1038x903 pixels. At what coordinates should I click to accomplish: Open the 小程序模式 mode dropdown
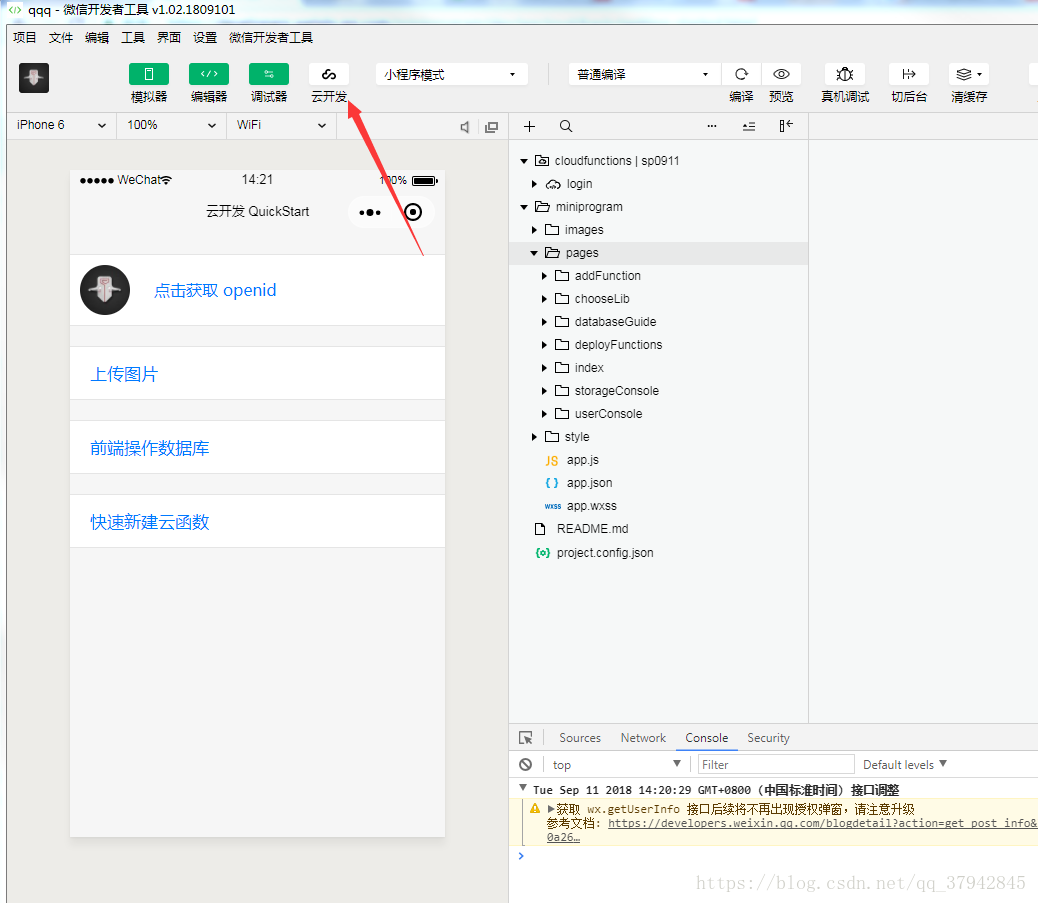click(451, 74)
